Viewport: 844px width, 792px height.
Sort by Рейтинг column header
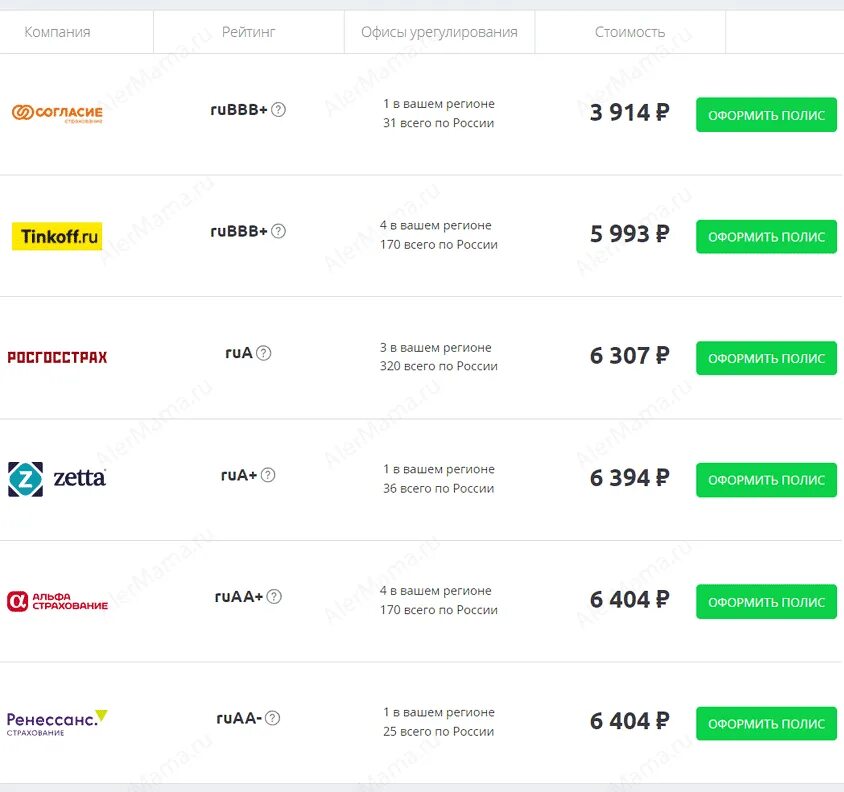[x=249, y=32]
